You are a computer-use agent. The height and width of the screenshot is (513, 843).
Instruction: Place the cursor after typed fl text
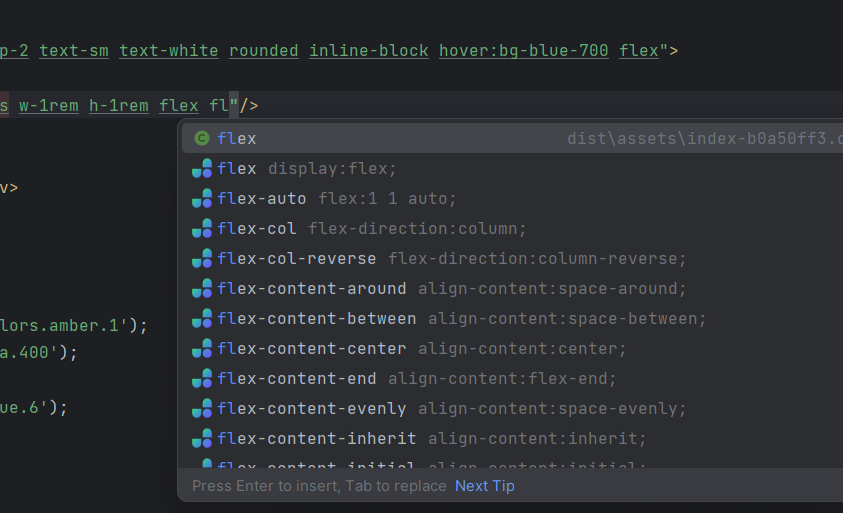tap(230, 105)
